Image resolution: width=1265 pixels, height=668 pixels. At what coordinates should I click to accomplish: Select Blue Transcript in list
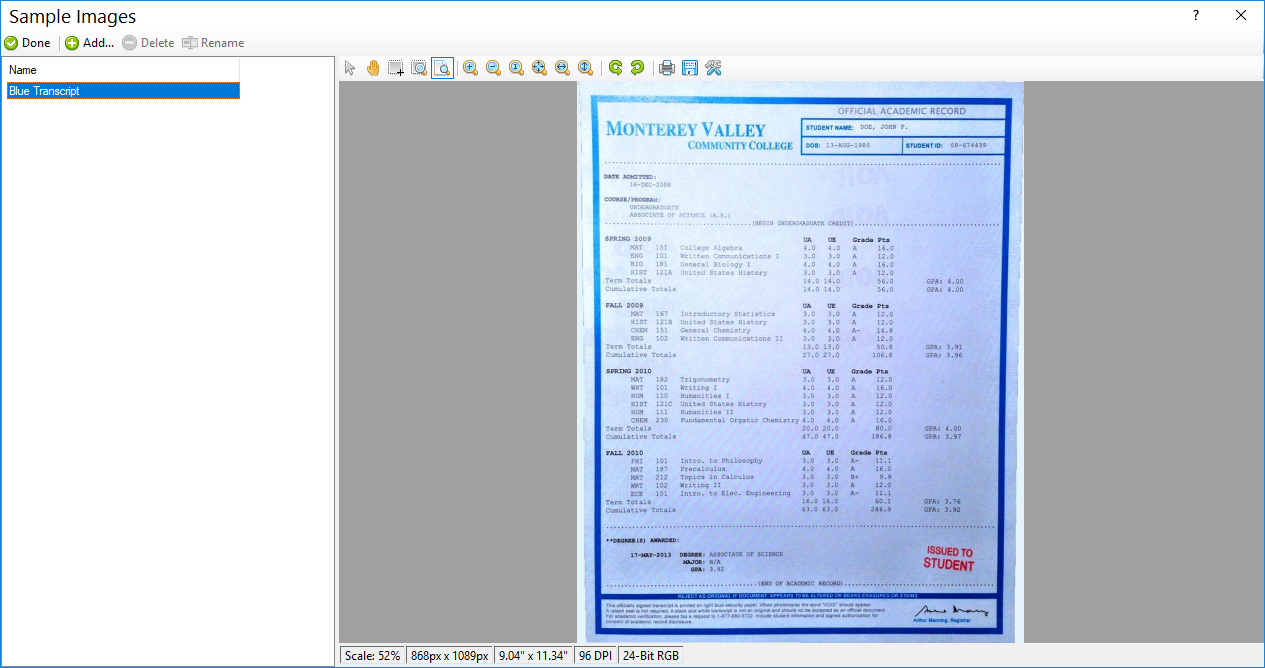coord(122,91)
